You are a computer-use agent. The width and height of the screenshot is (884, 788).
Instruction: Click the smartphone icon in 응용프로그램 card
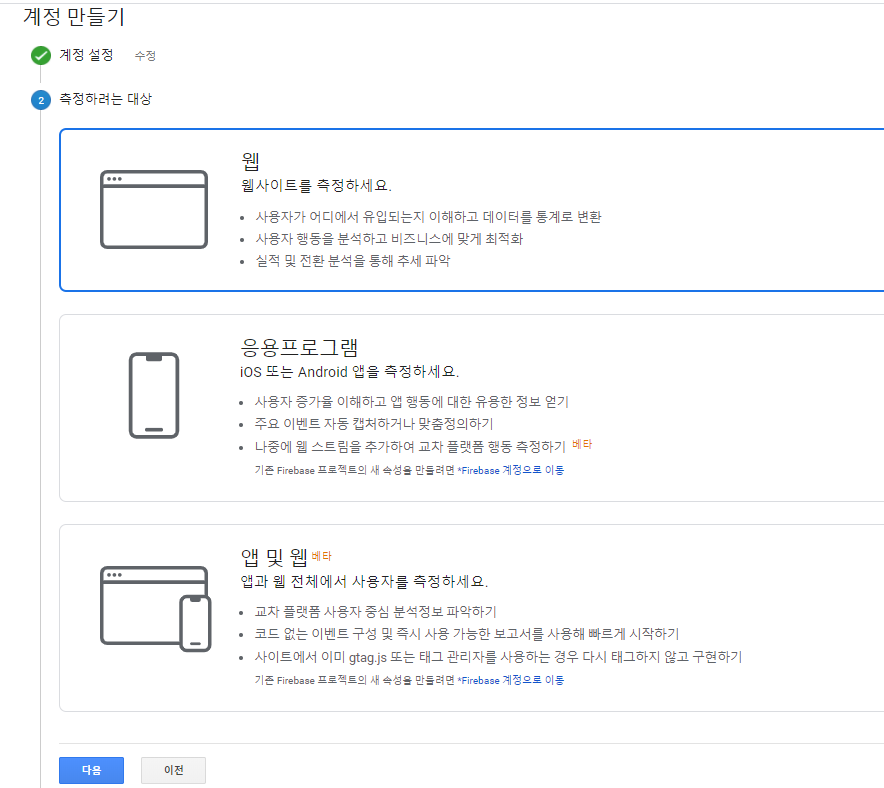pos(154,395)
